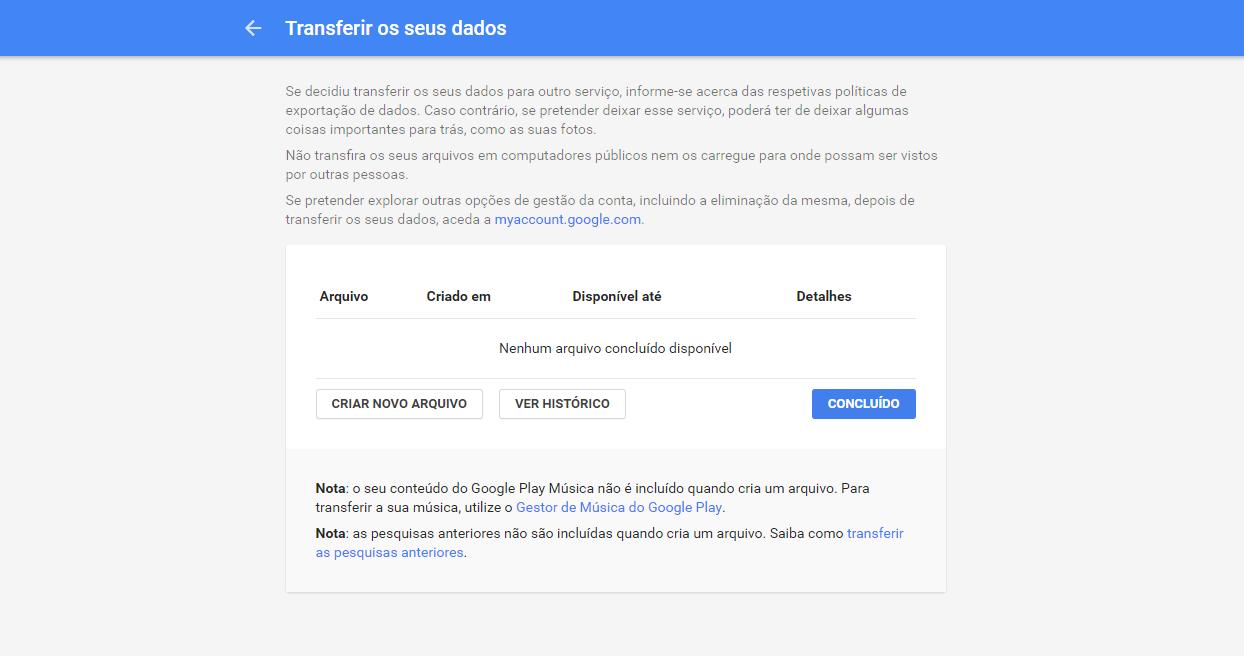Click the 'Nenhum arquivo concluído disponível' message
1244x656 pixels.
tap(615, 348)
